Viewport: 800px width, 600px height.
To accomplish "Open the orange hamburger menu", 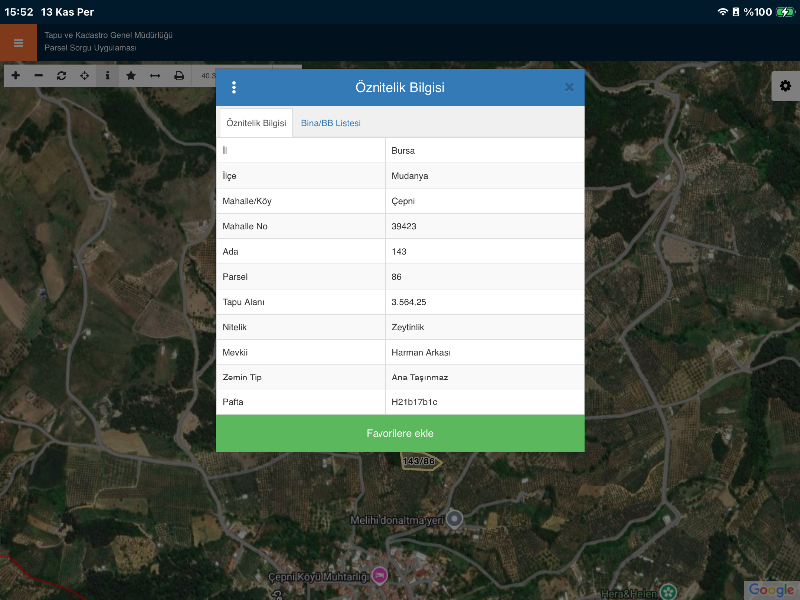I will tap(18, 43).
